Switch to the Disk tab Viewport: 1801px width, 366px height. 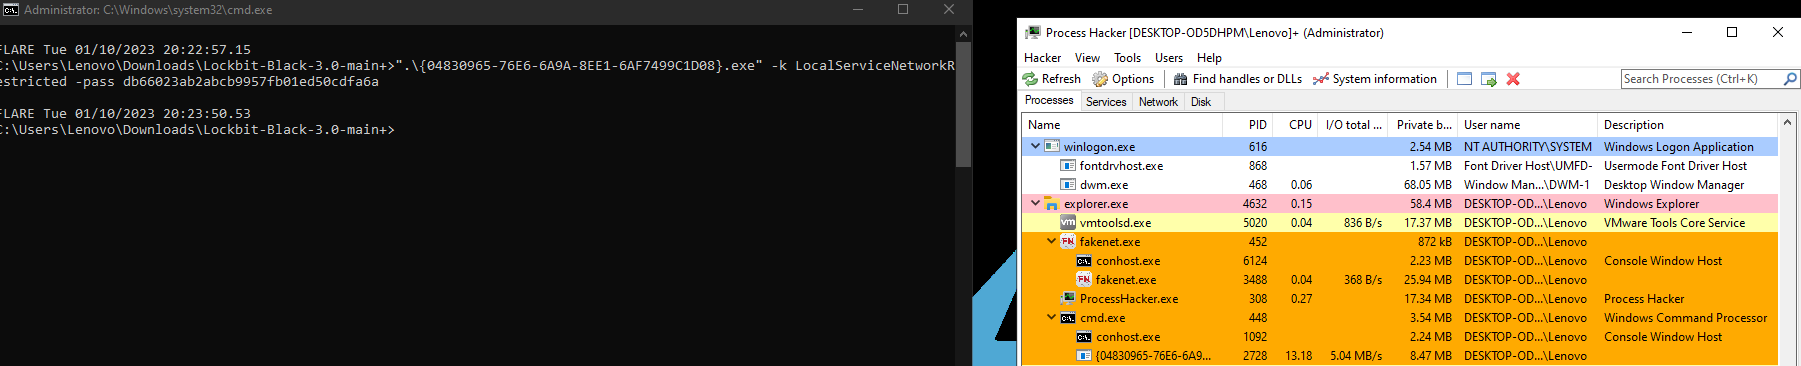point(1201,102)
